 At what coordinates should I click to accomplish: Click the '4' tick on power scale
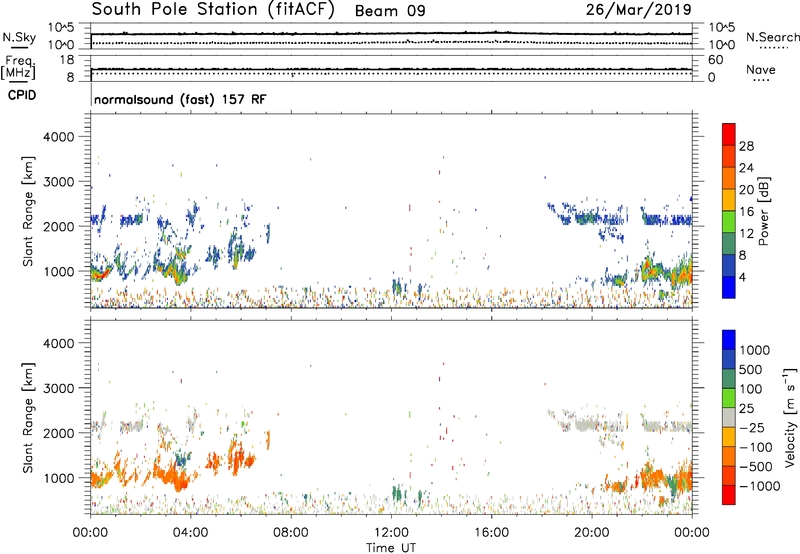pyautogui.click(x=743, y=277)
